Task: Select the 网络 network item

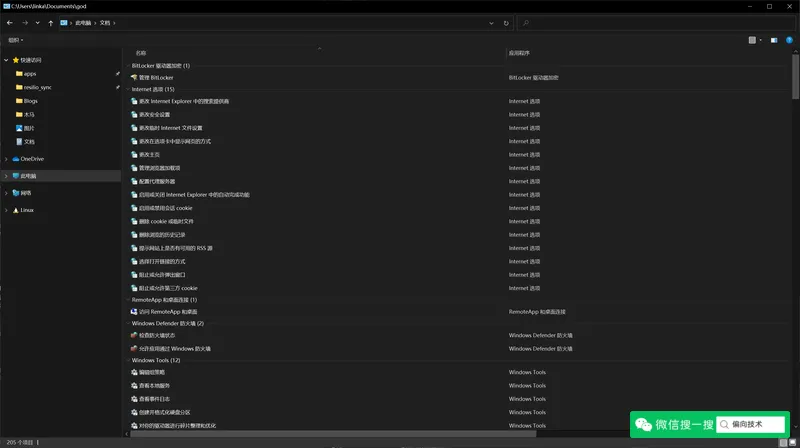Action: point(22,193)
